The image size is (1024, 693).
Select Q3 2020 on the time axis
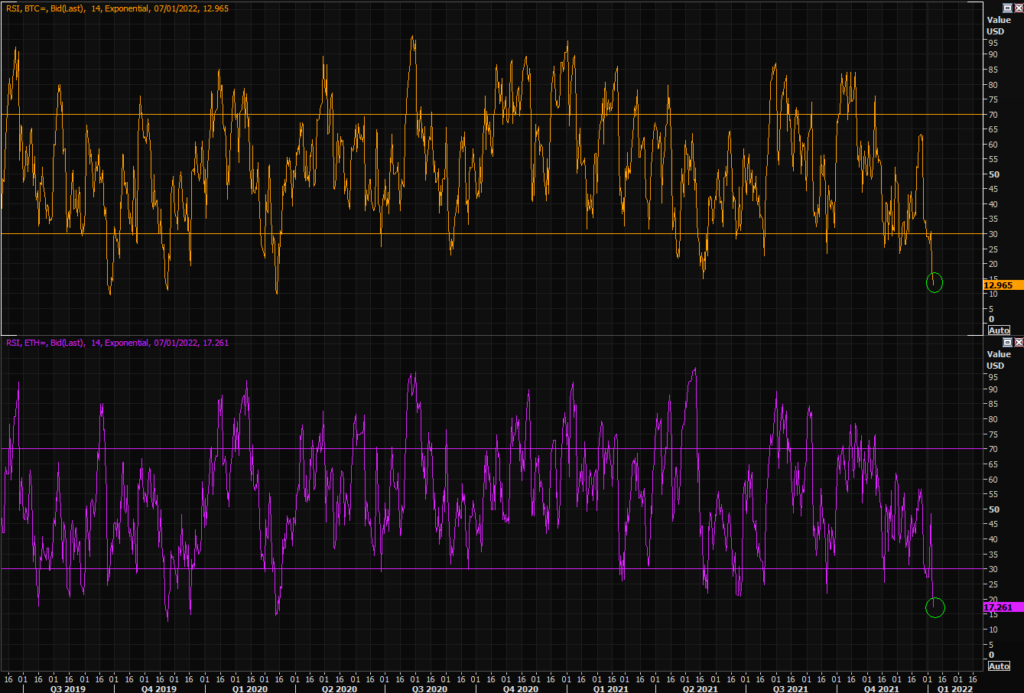pos(428,687)
